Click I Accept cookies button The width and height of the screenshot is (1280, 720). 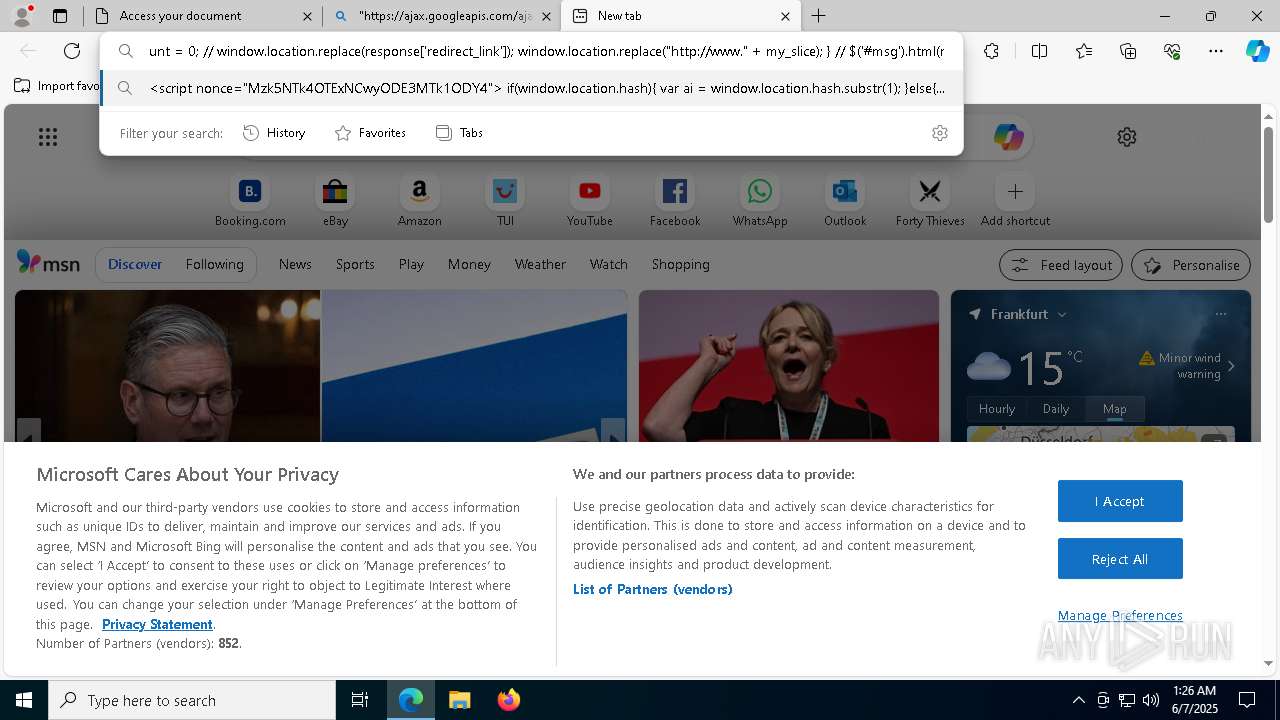tap(1120, 501)
